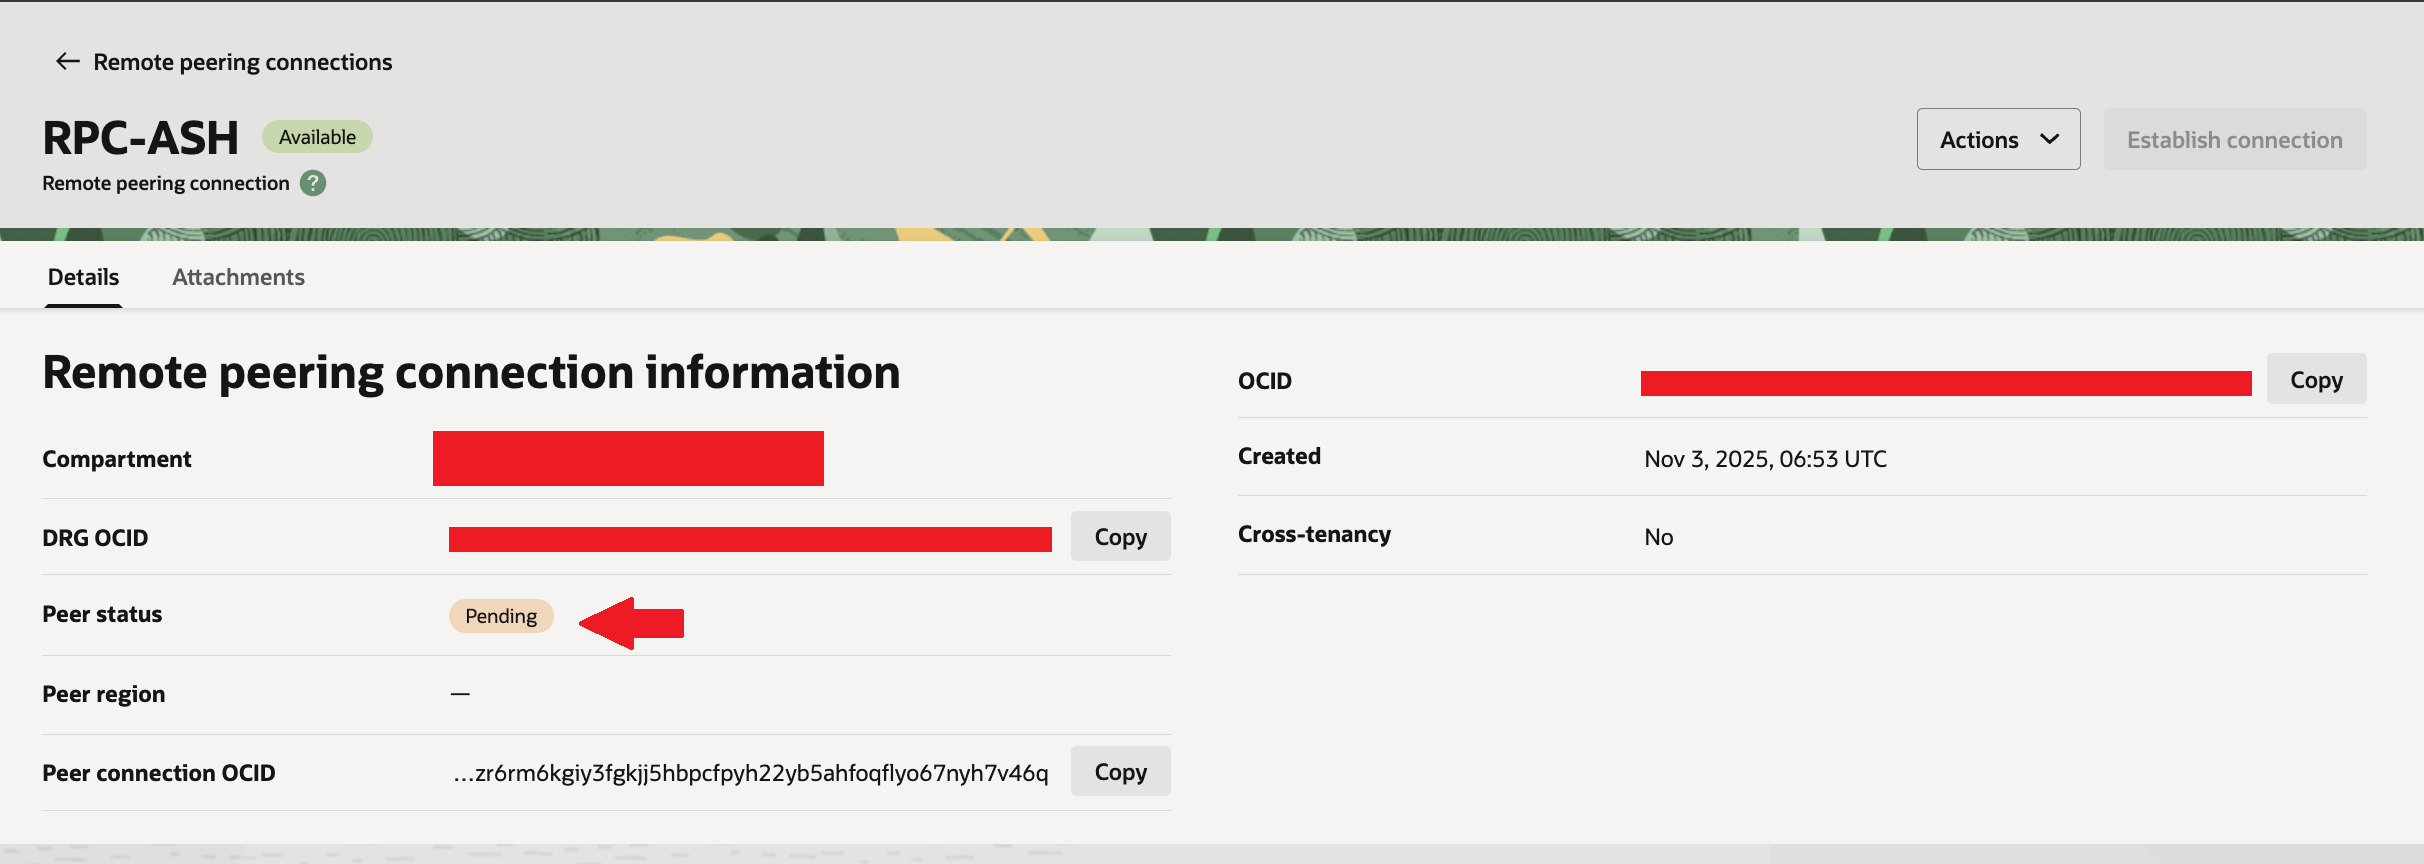
Task: Click the red arrow beside Pending
Action: tap(632, 623)
